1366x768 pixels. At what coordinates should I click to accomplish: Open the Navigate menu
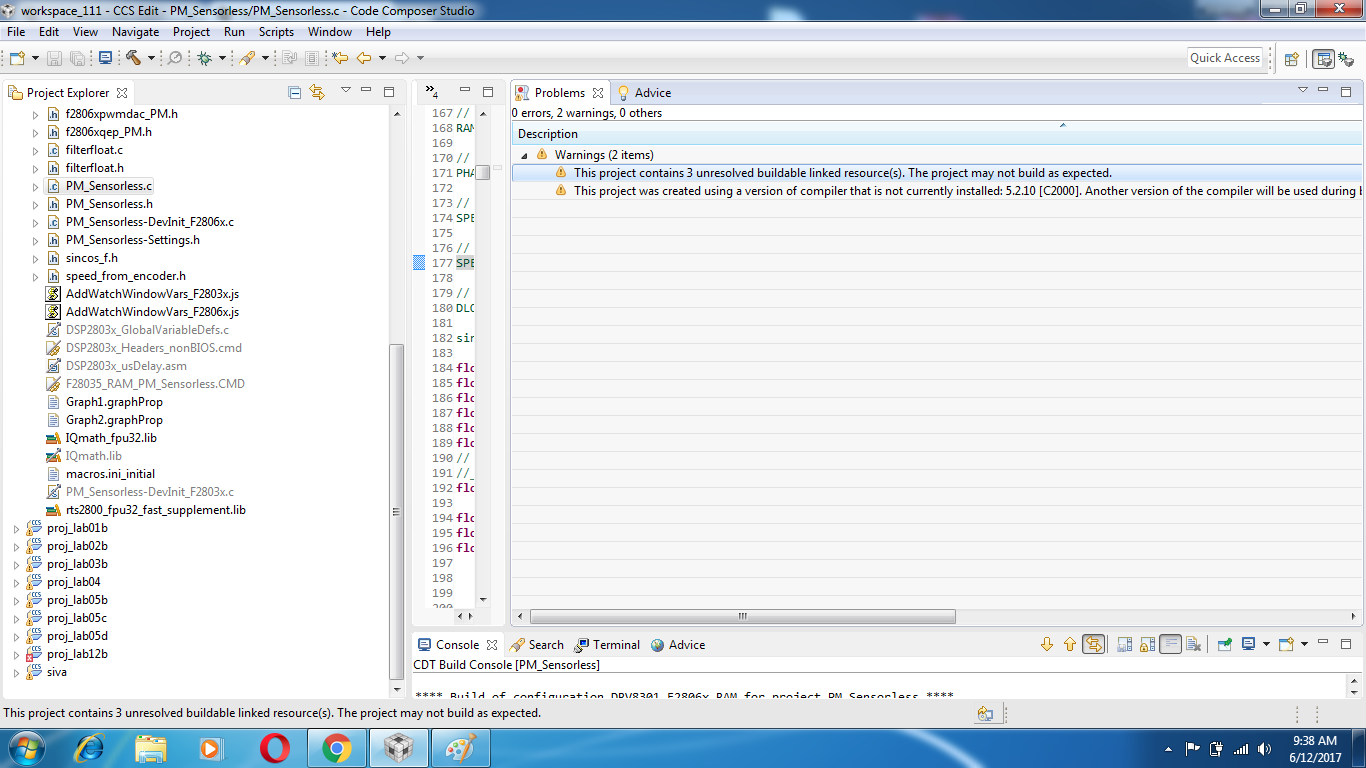click(x=135, y=32)
